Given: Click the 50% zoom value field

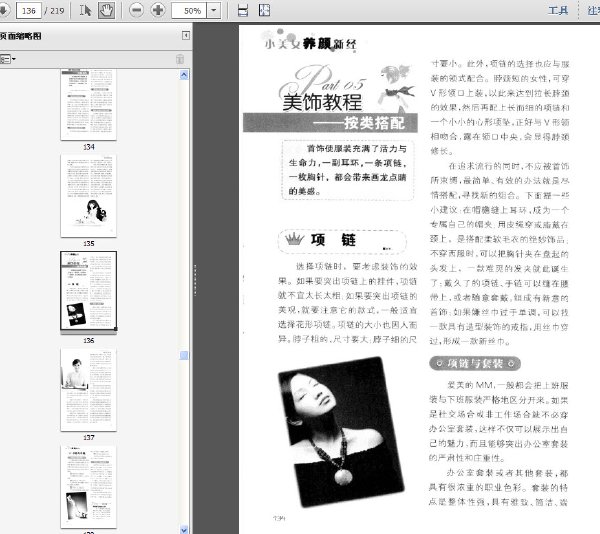Looking at the screenshot, I should tap(189, 10).
